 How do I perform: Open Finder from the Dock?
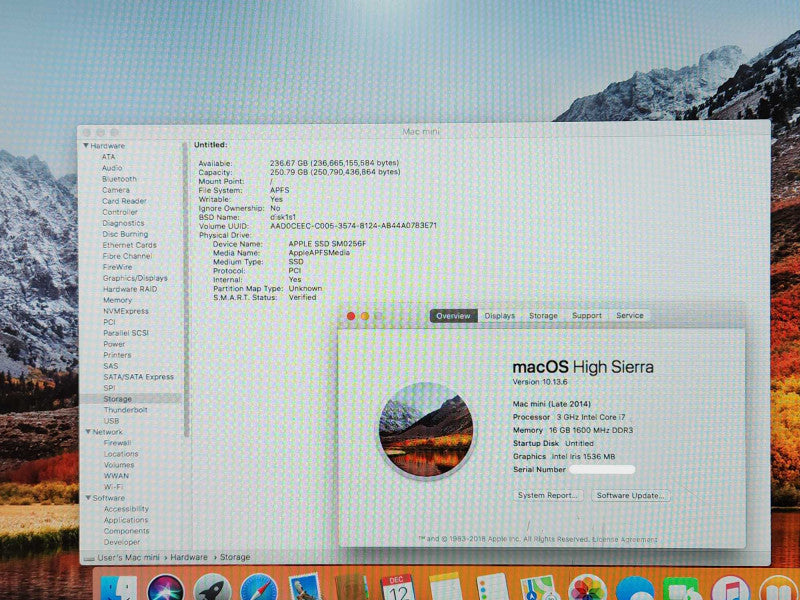(x=118, y=588)
